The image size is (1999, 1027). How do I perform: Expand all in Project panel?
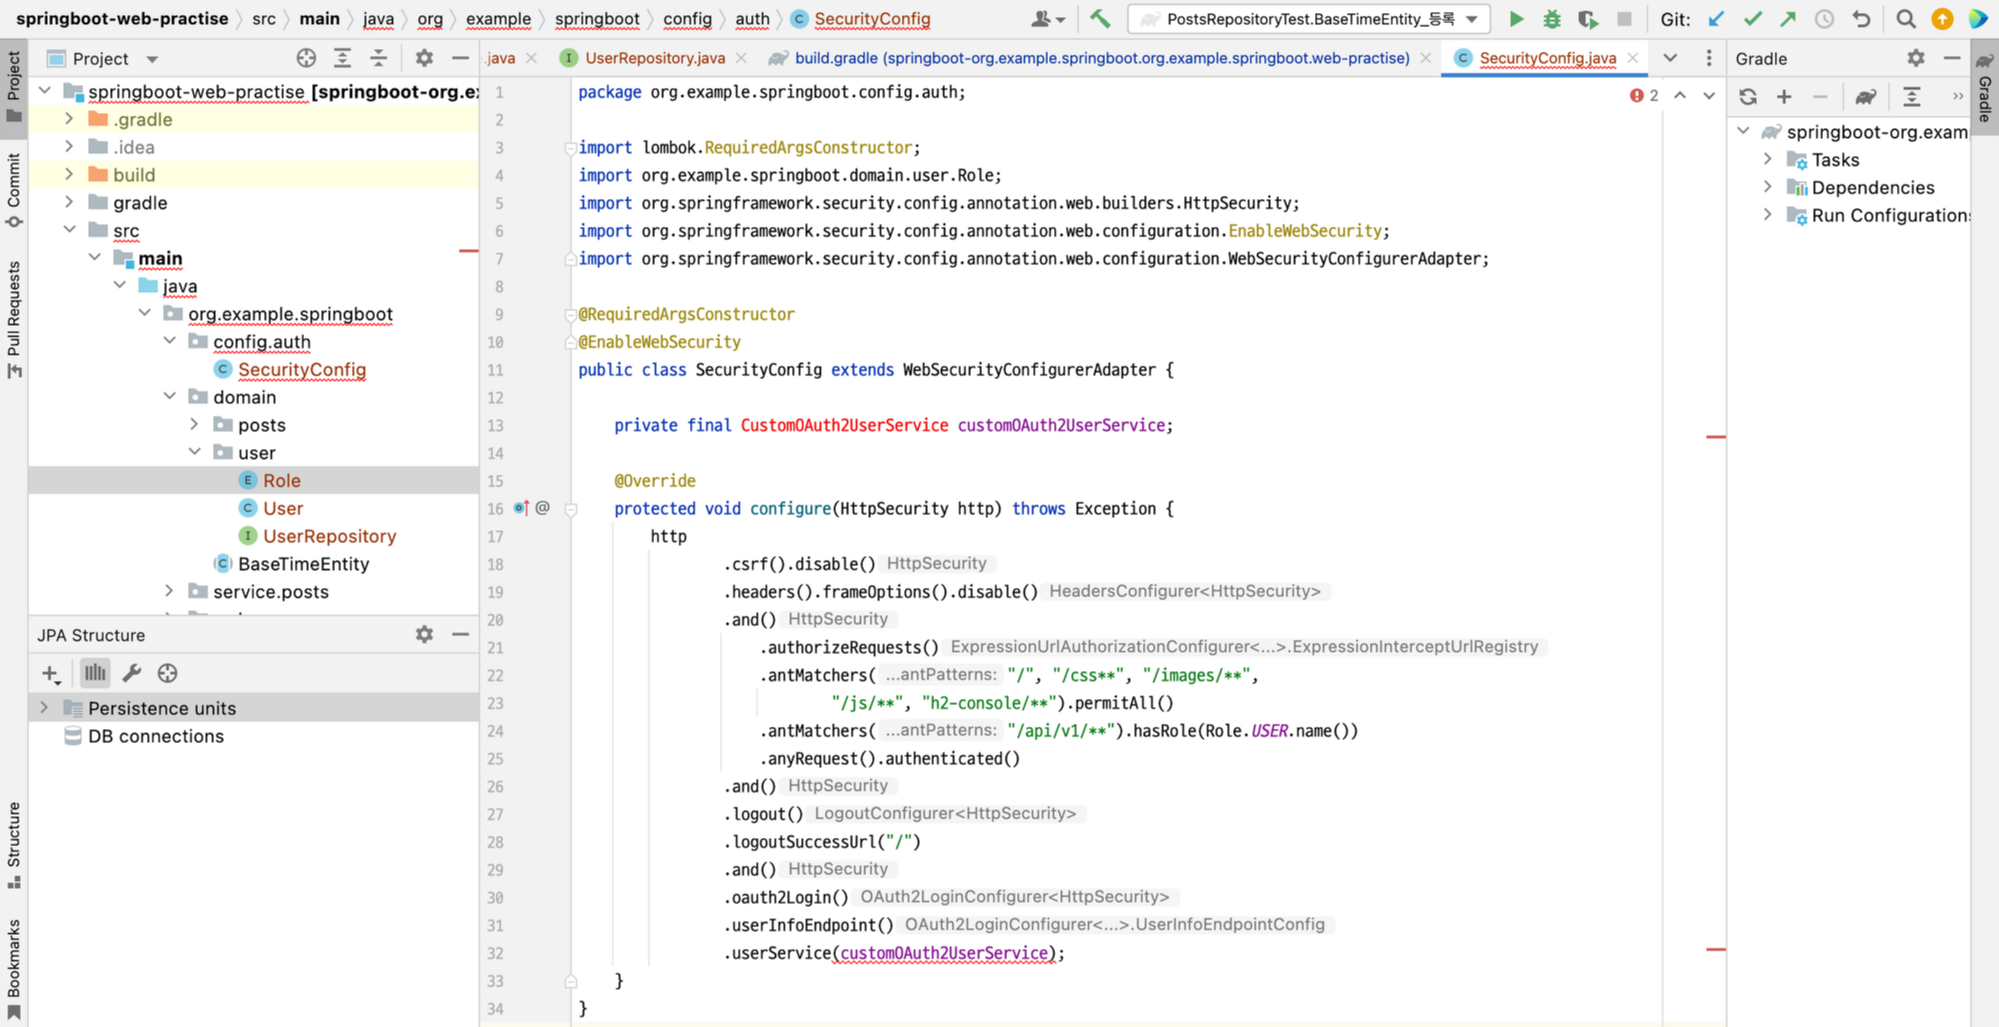pos(342,58)
